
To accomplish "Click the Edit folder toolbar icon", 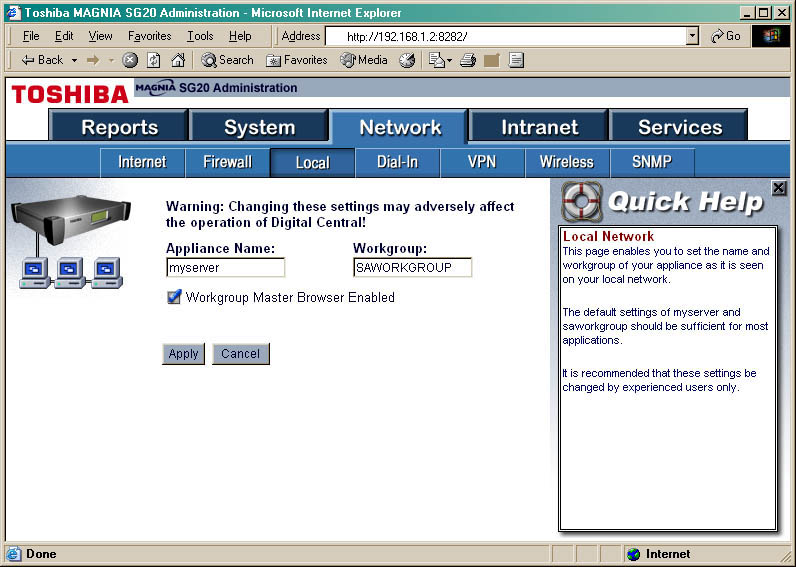I will click(491, 60).
